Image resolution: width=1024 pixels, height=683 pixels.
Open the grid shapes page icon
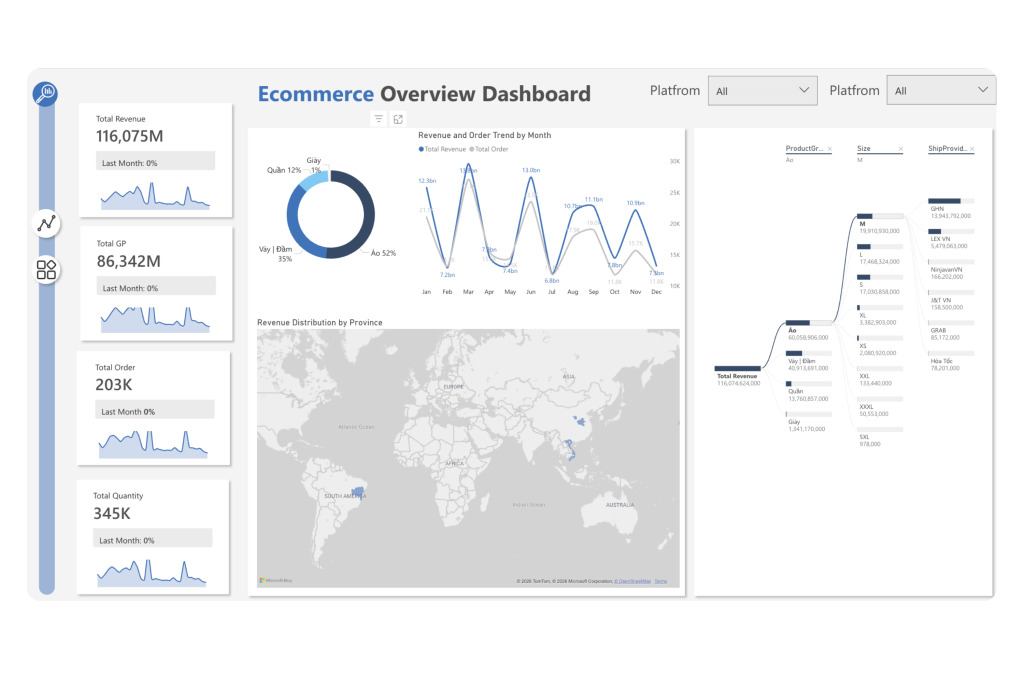tap(46, 270)
